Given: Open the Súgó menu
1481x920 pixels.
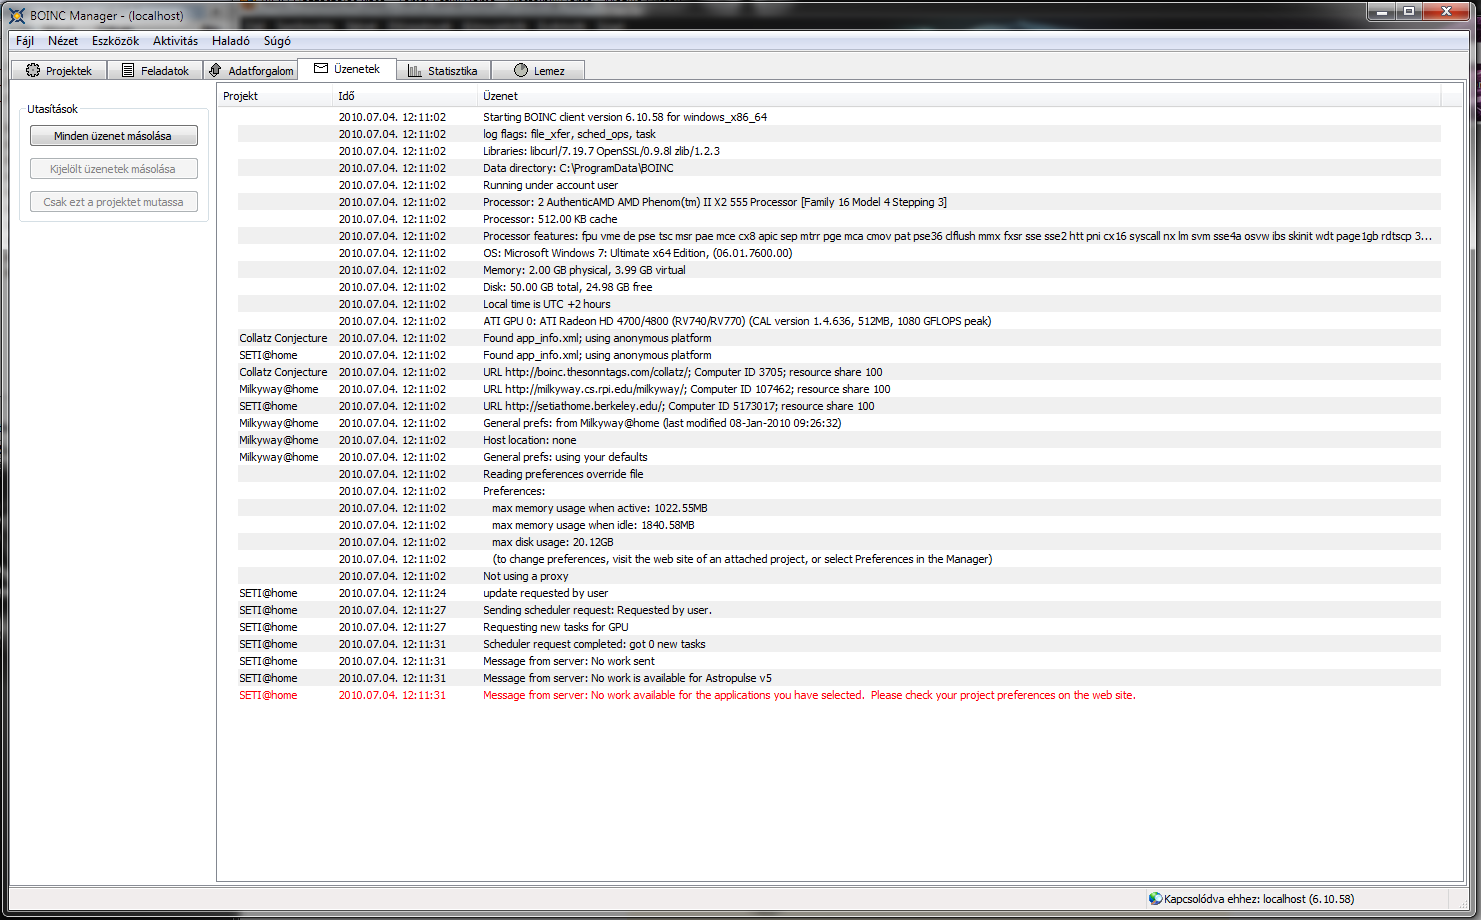Looking at the screenshot, I should click(277, 41).
